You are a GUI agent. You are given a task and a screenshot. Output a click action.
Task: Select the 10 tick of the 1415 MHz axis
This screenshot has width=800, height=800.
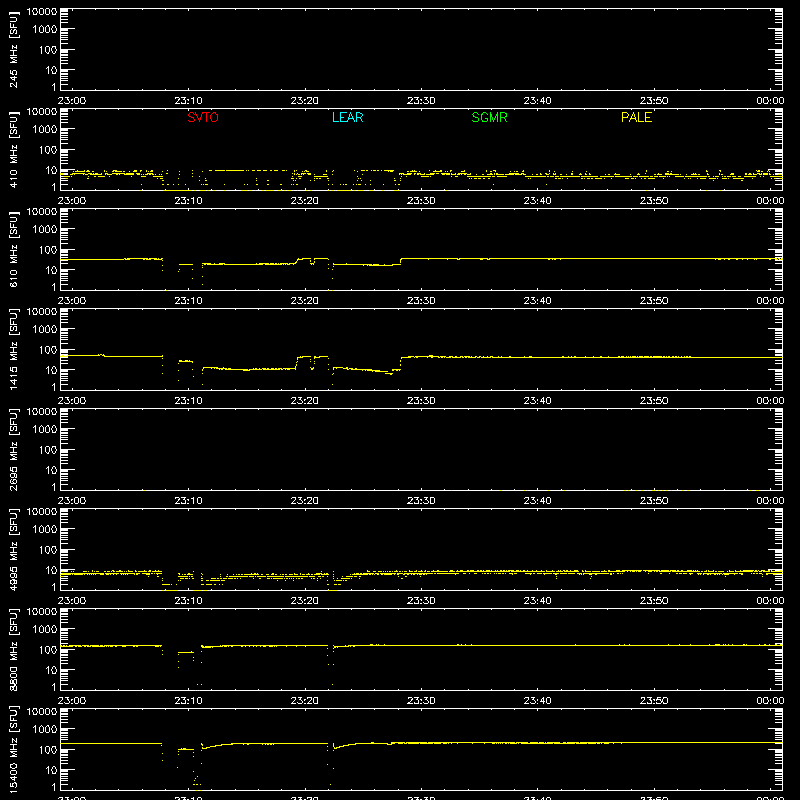pyautogui.click(x=52, y=370)
